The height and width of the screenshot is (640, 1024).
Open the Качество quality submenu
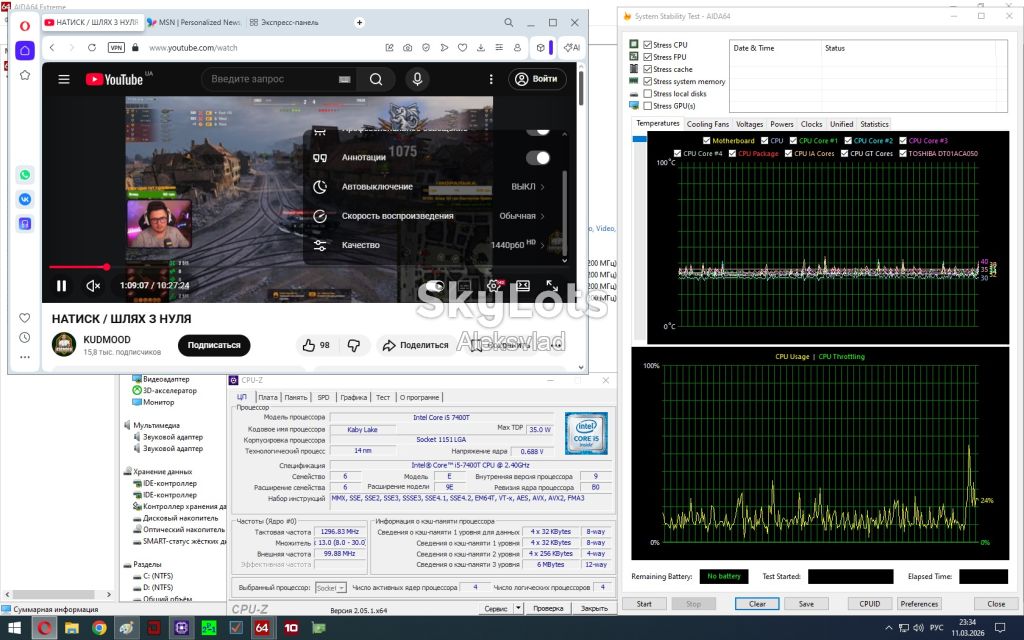(432, 245)
